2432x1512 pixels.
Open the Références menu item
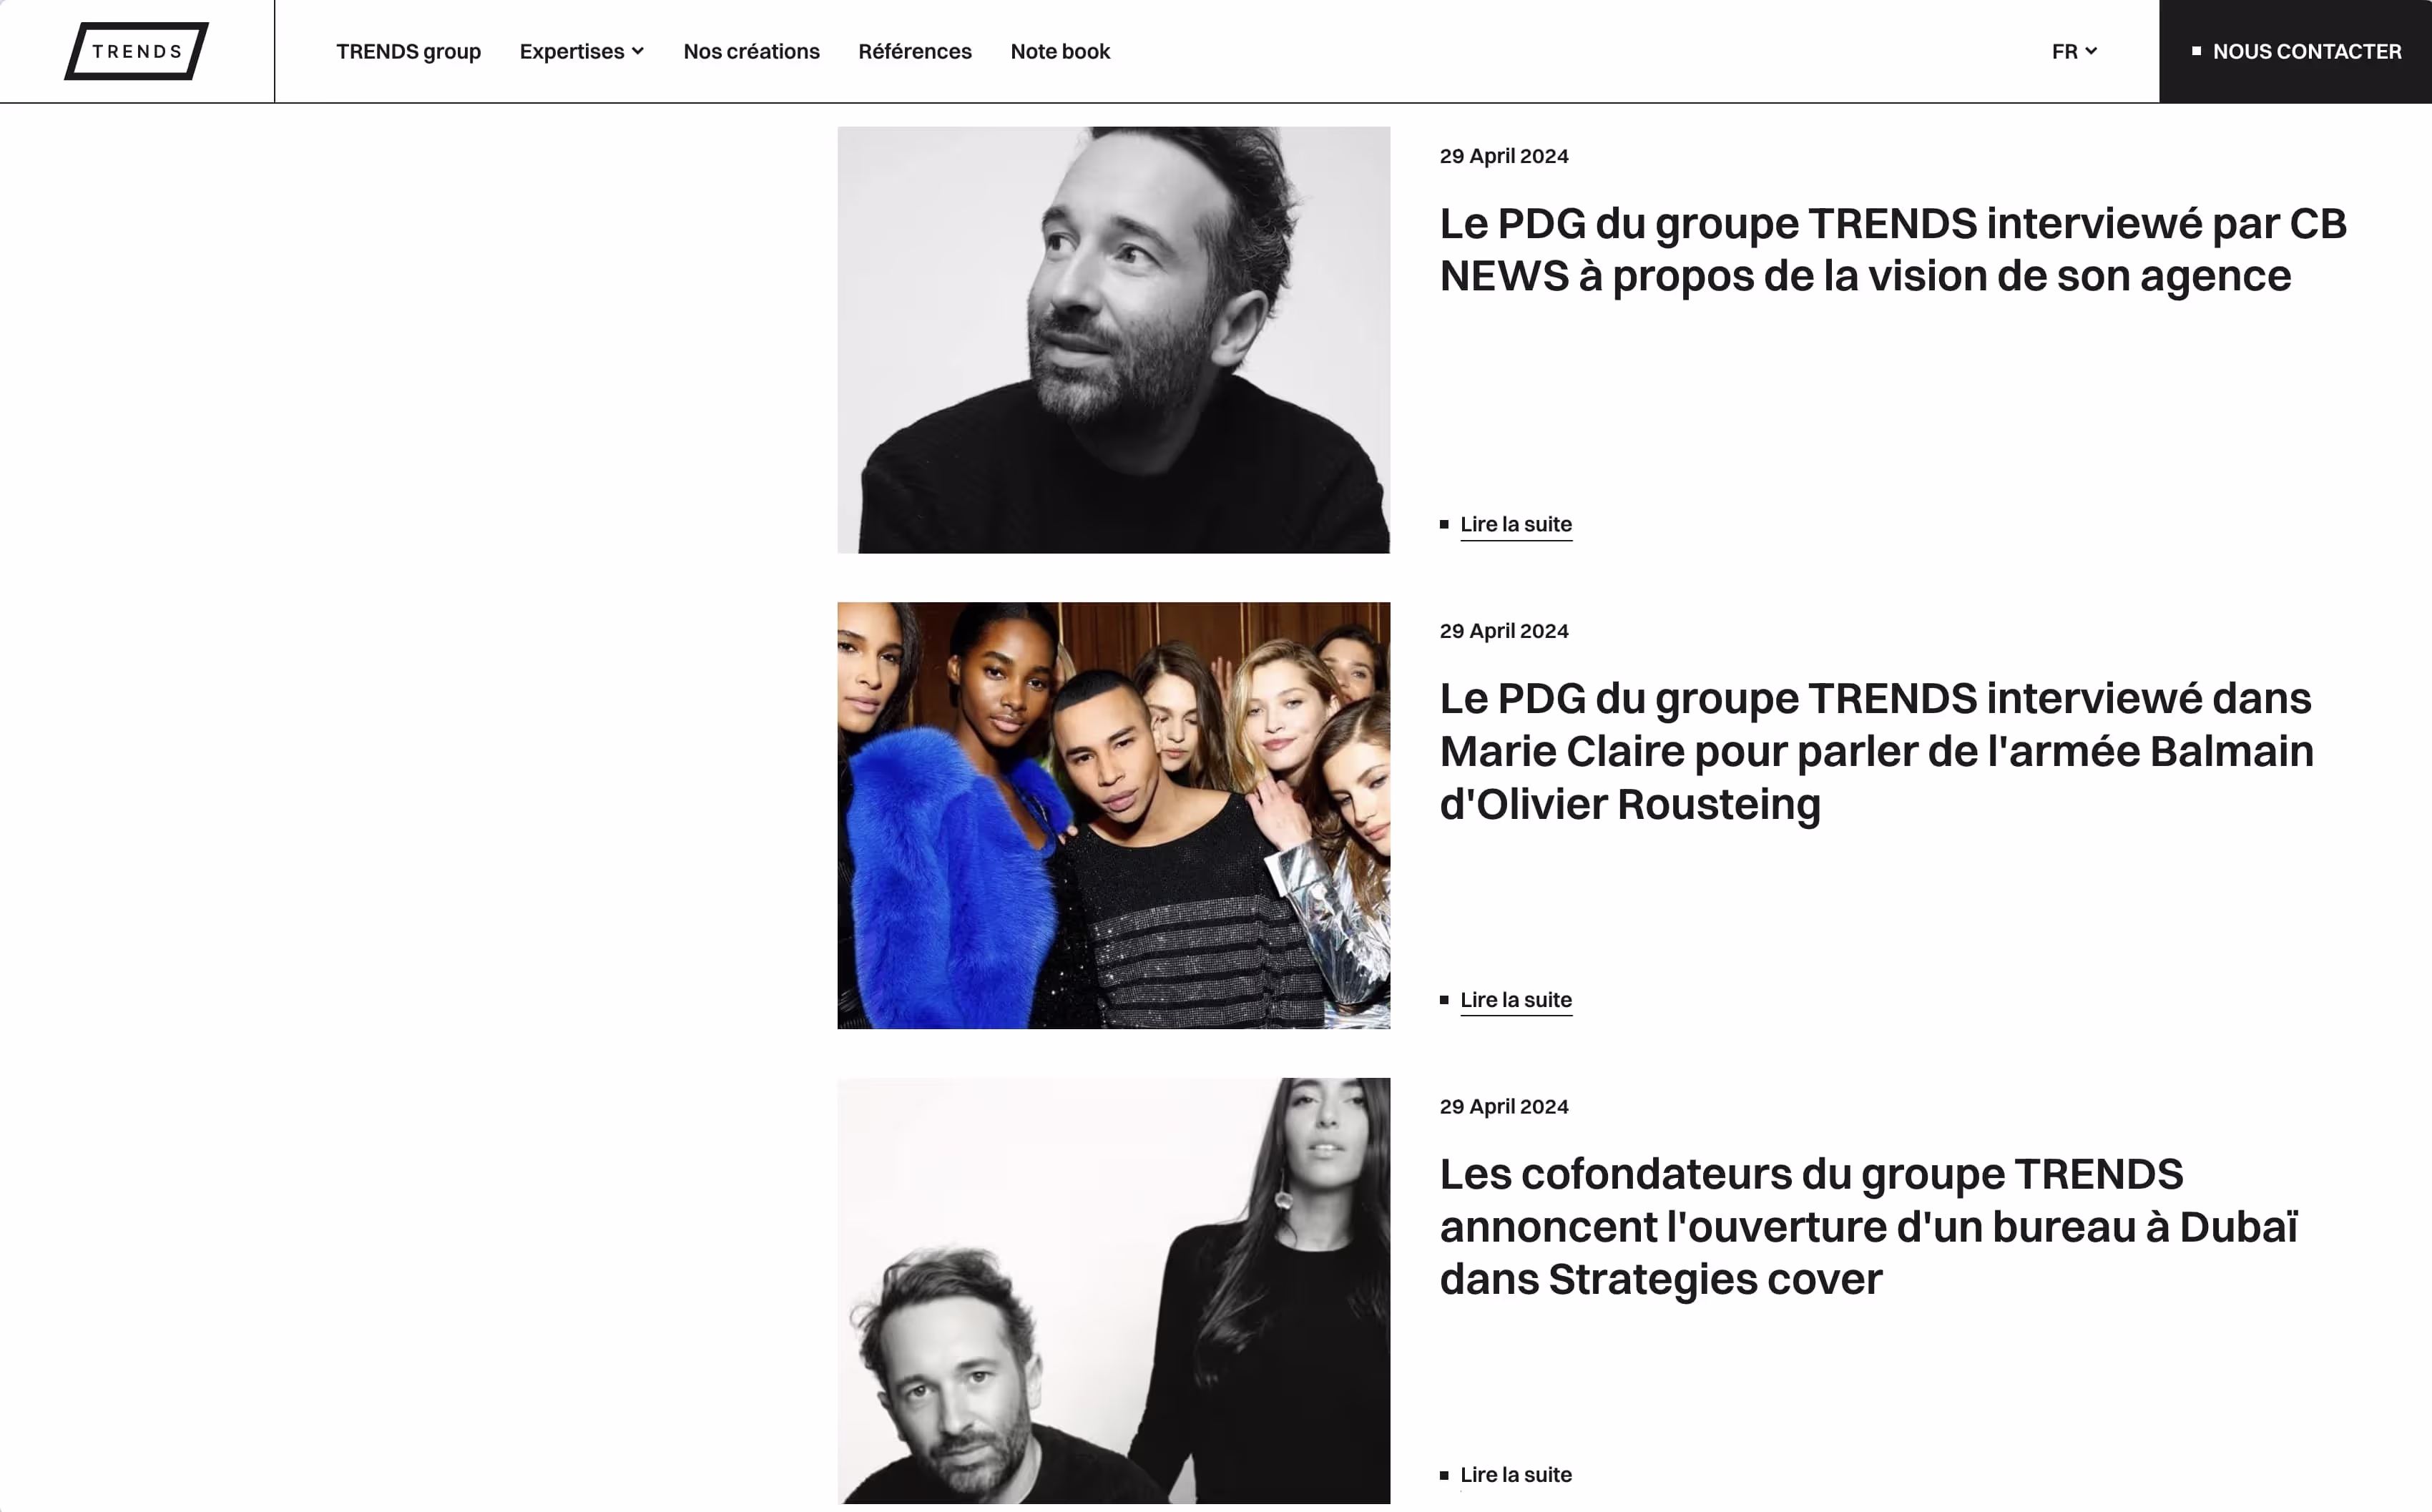(914, 51)
